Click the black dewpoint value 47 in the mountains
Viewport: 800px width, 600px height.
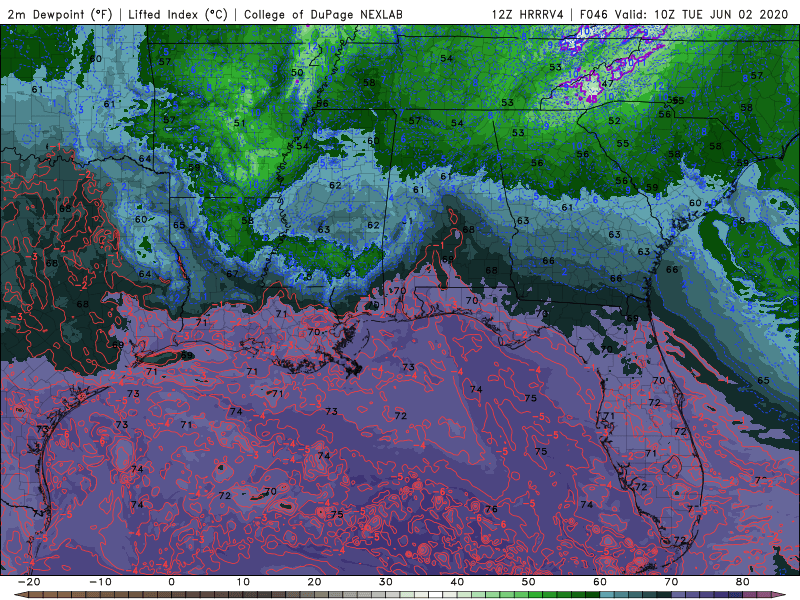pyautogui.click(x=607, y=84)
